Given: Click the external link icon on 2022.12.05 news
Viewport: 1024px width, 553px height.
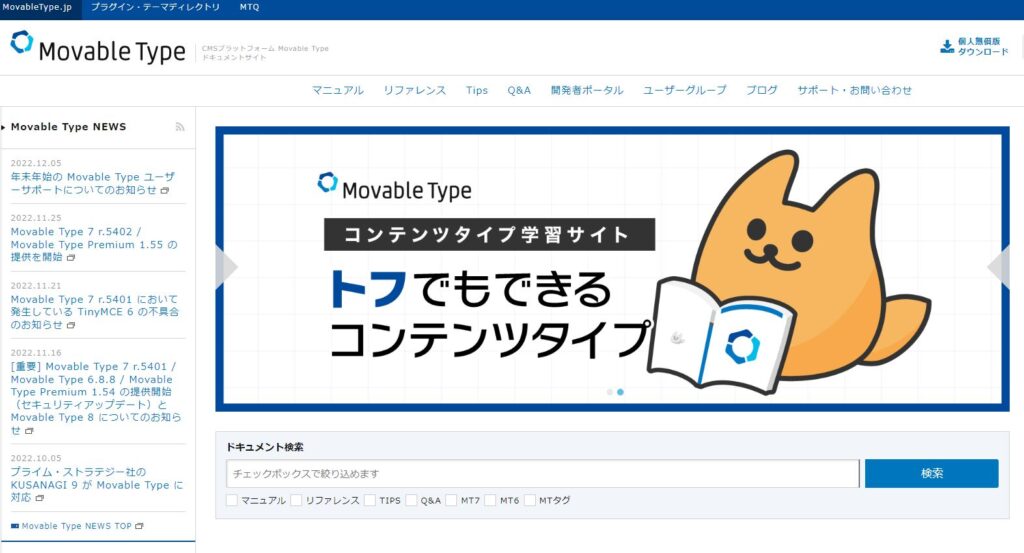Looking at the screenshot, I should coord(165,191).
